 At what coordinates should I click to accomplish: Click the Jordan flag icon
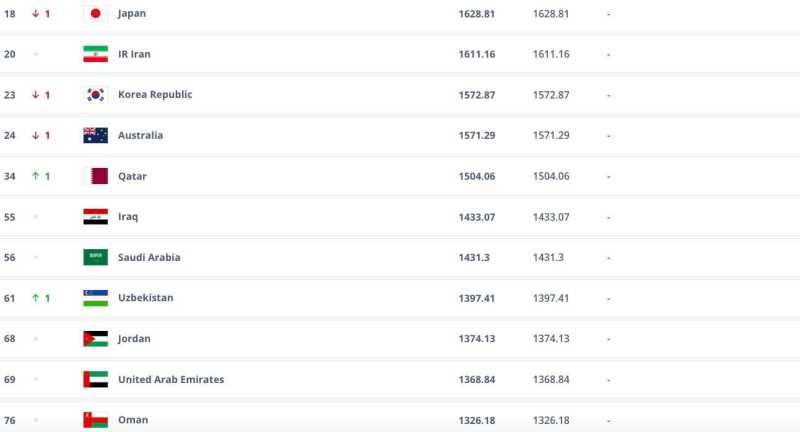pyautogui.click(x=95, y=338)
